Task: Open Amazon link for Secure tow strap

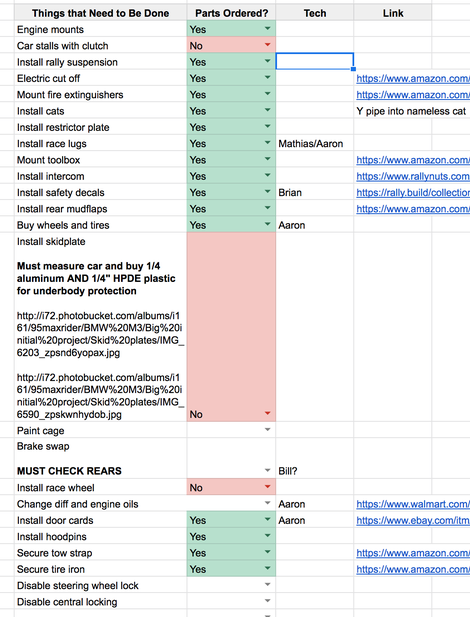Action: coord(413,553)
